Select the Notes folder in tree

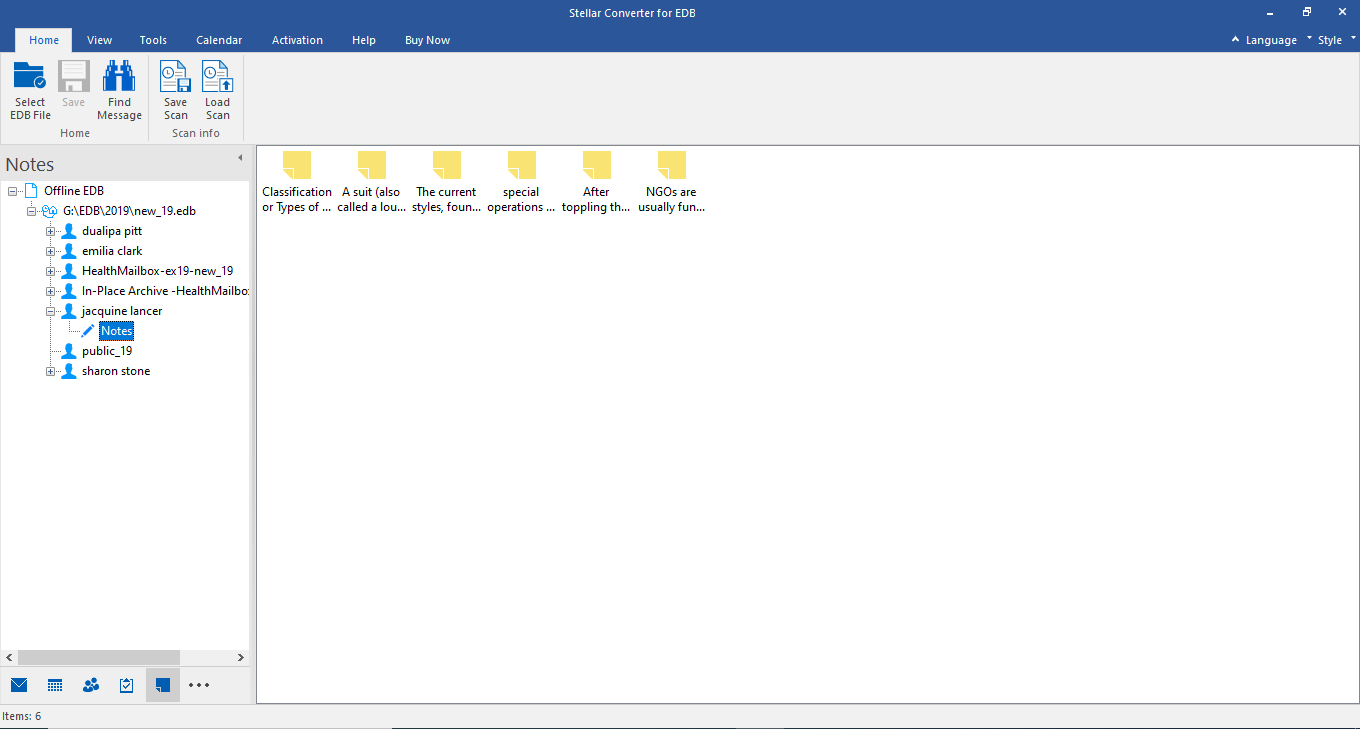pyautogui.click(x=116, y=331)
